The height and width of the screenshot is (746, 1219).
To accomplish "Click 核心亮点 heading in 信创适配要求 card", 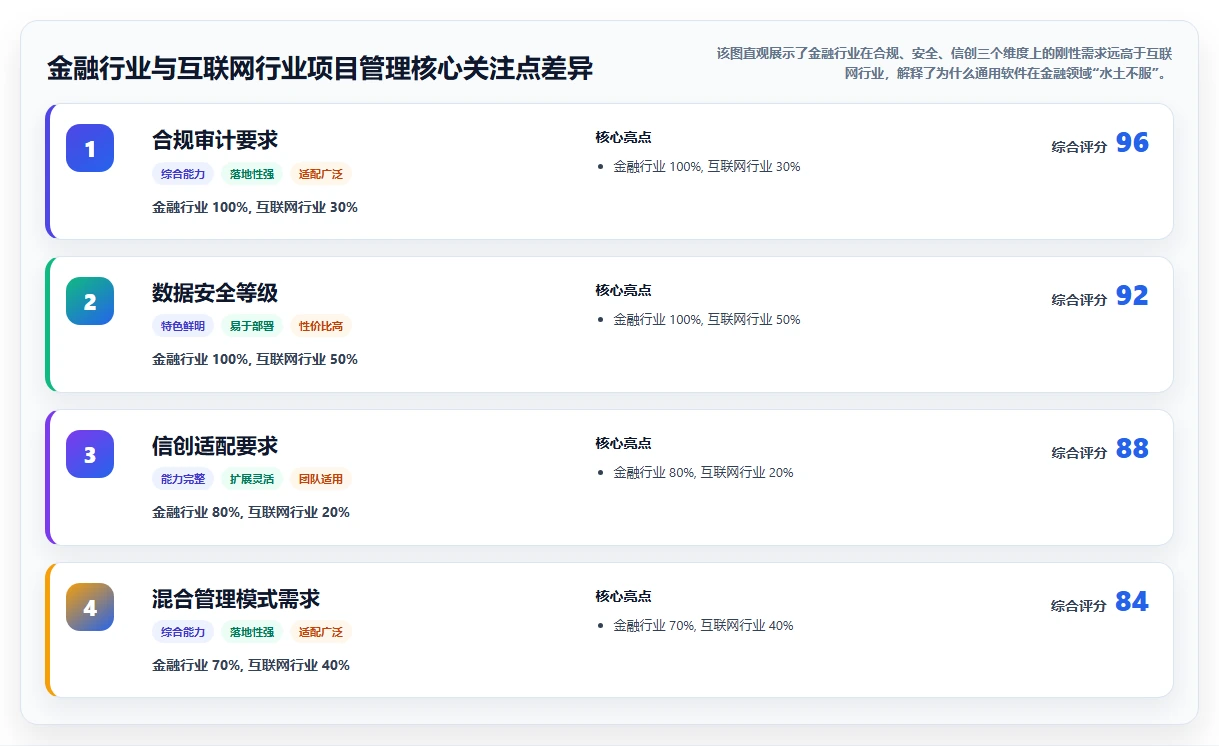I will 623,443.
